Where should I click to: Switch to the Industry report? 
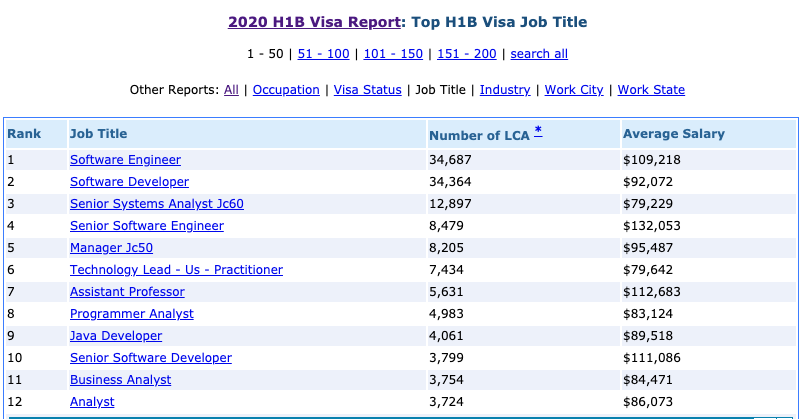pyautogui.click(x=505, y=90)
